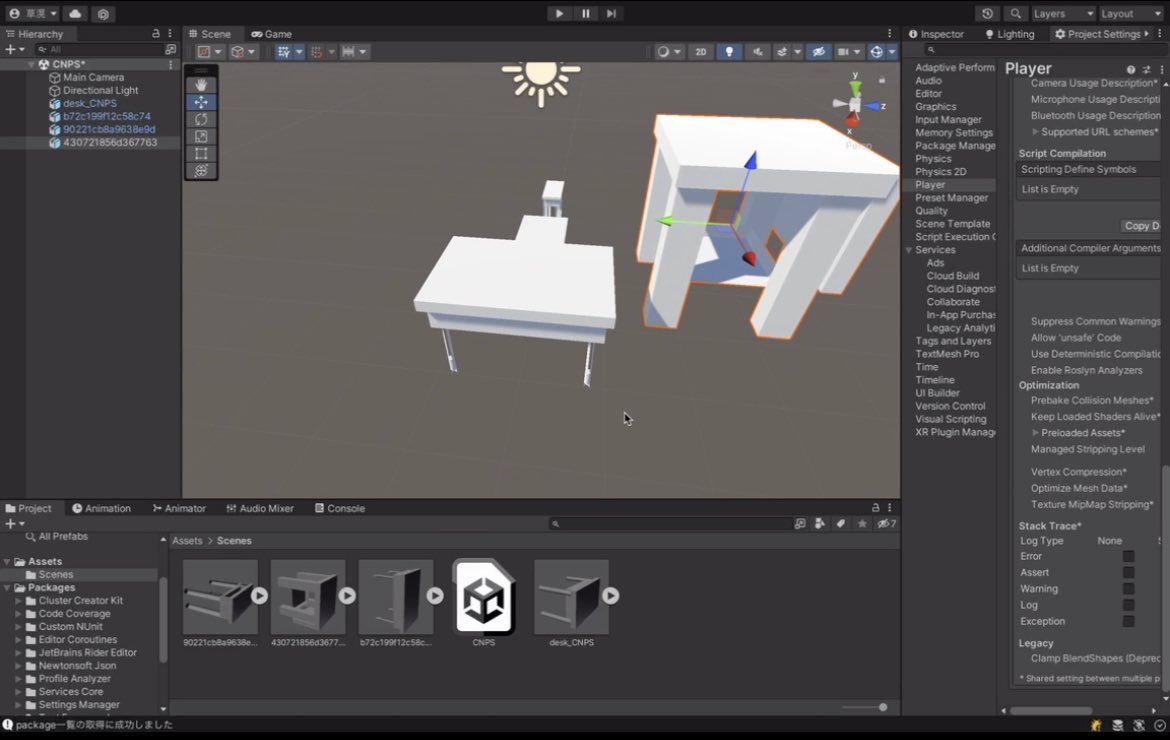Switch to the Scene tab
1170x740 pixels.
[210, 34]
